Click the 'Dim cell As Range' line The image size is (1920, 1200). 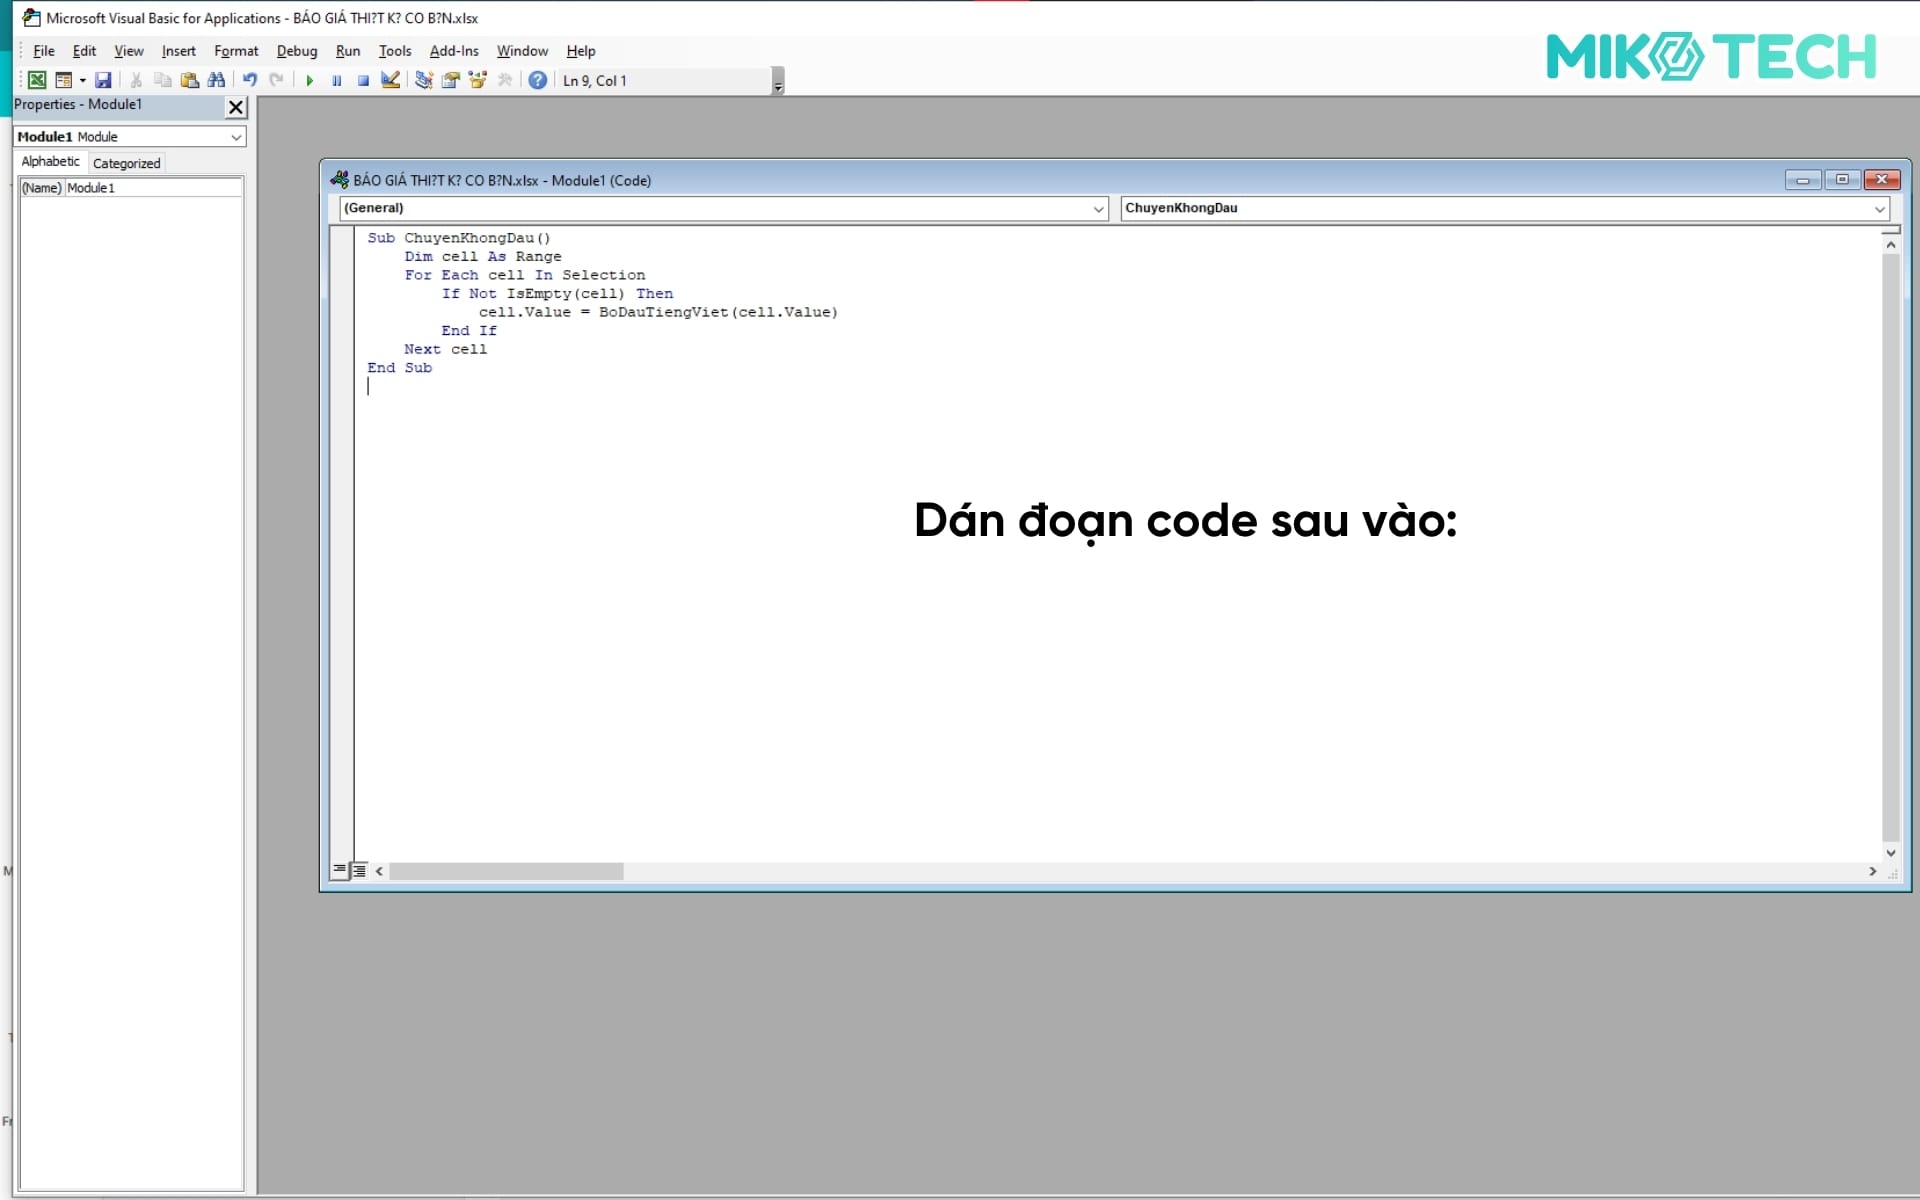tap(483, 257)
